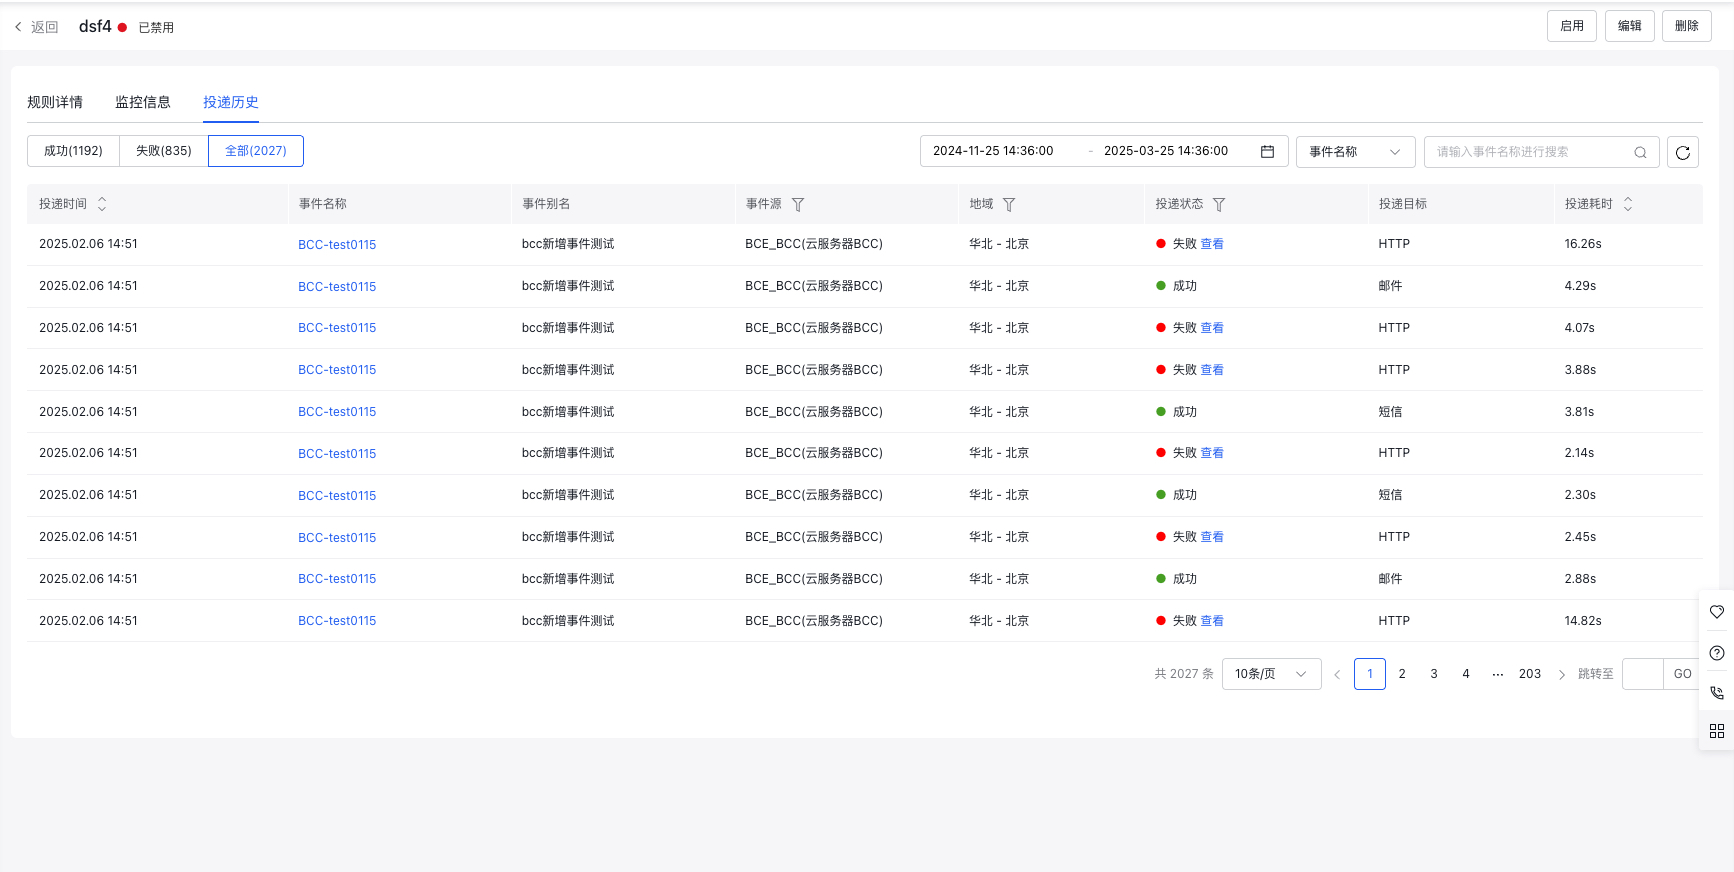Click the phone support icon

coord(1717,692)
